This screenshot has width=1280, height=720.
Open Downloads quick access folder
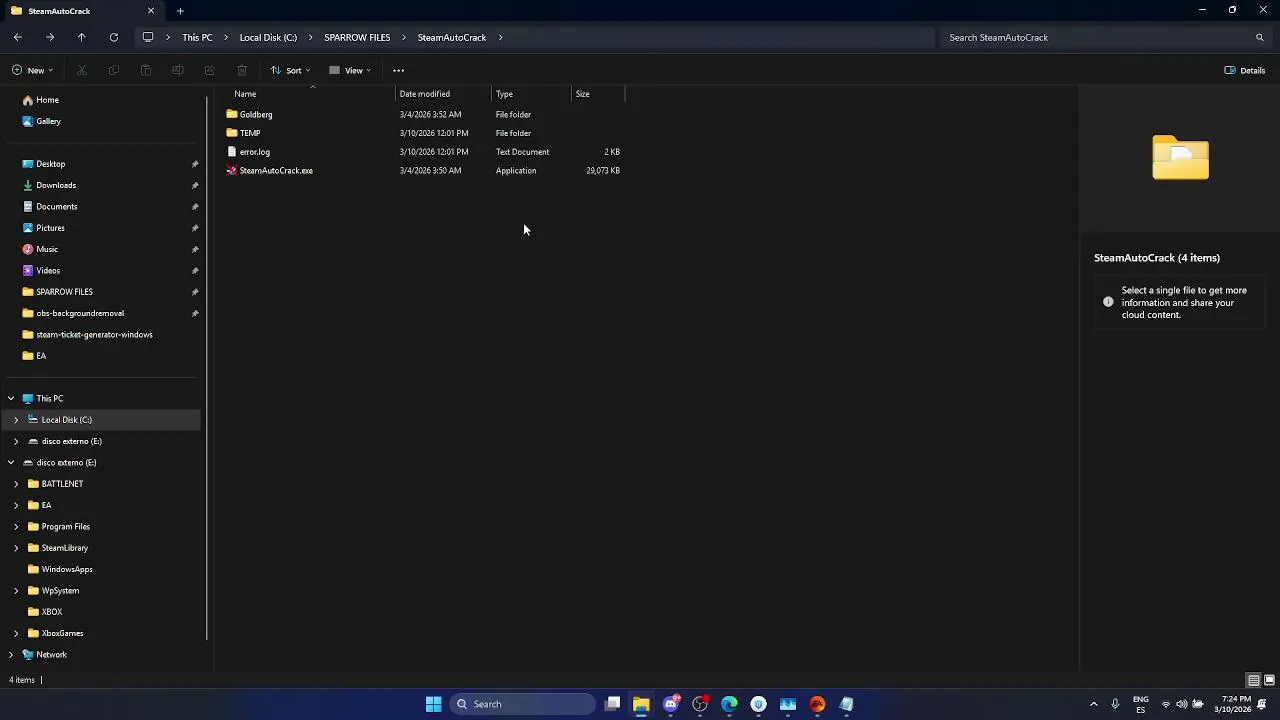click(55, 185)
